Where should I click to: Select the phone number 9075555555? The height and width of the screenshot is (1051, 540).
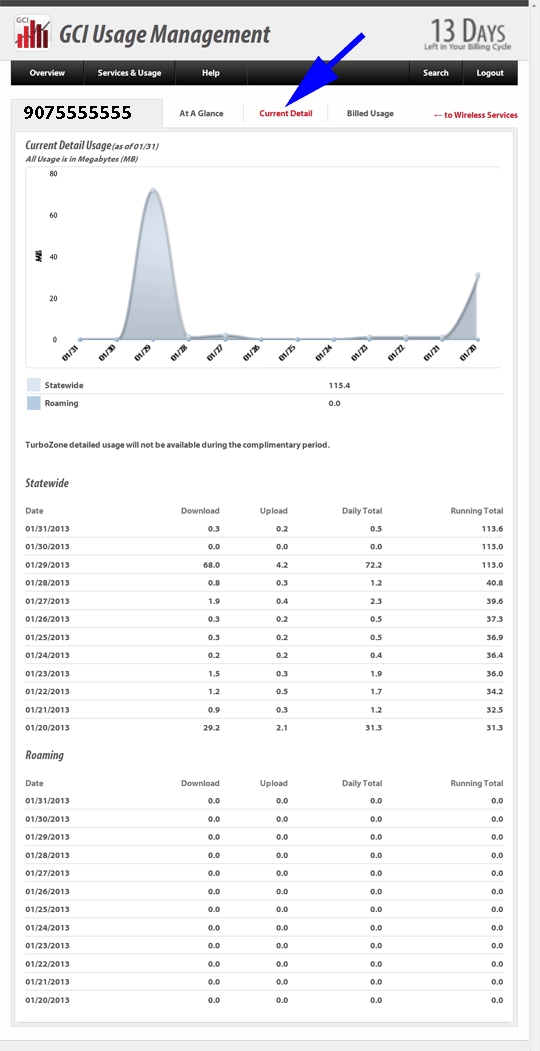click(78, 113)
